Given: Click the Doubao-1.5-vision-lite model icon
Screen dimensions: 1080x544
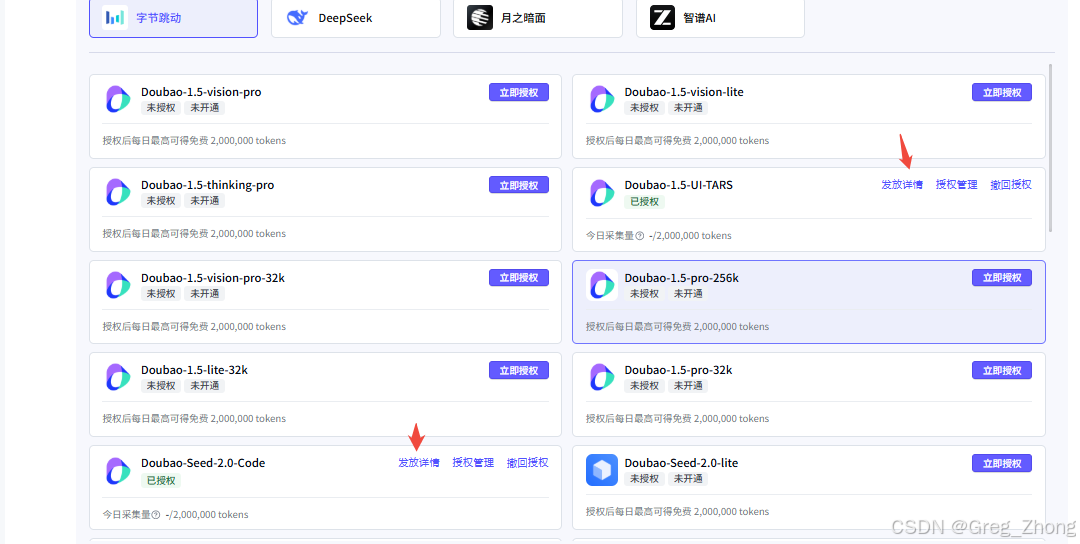Looking at the screenshot, I should pos(601,99).
